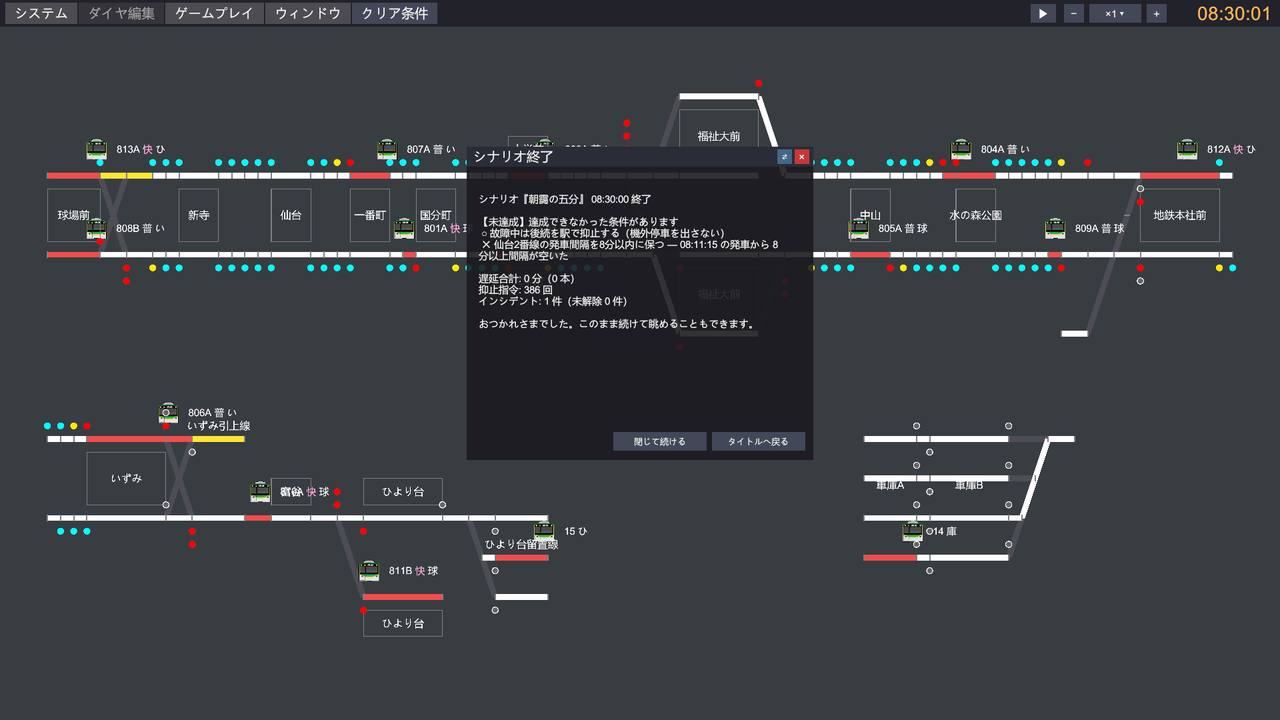Open the クリア条件 menu
This screenshot has height=720, width=1280.
(395, 13)
